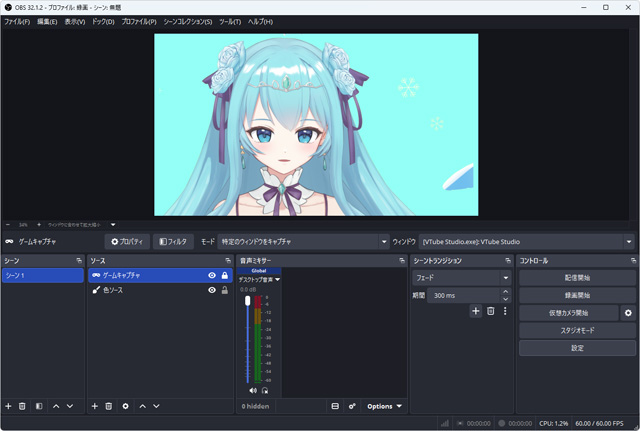Open 設定 settings button
The image size is (640, 431).
pos(577,348)
